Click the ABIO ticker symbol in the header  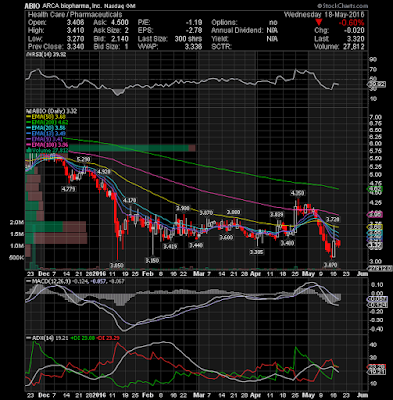pos(32,6)
